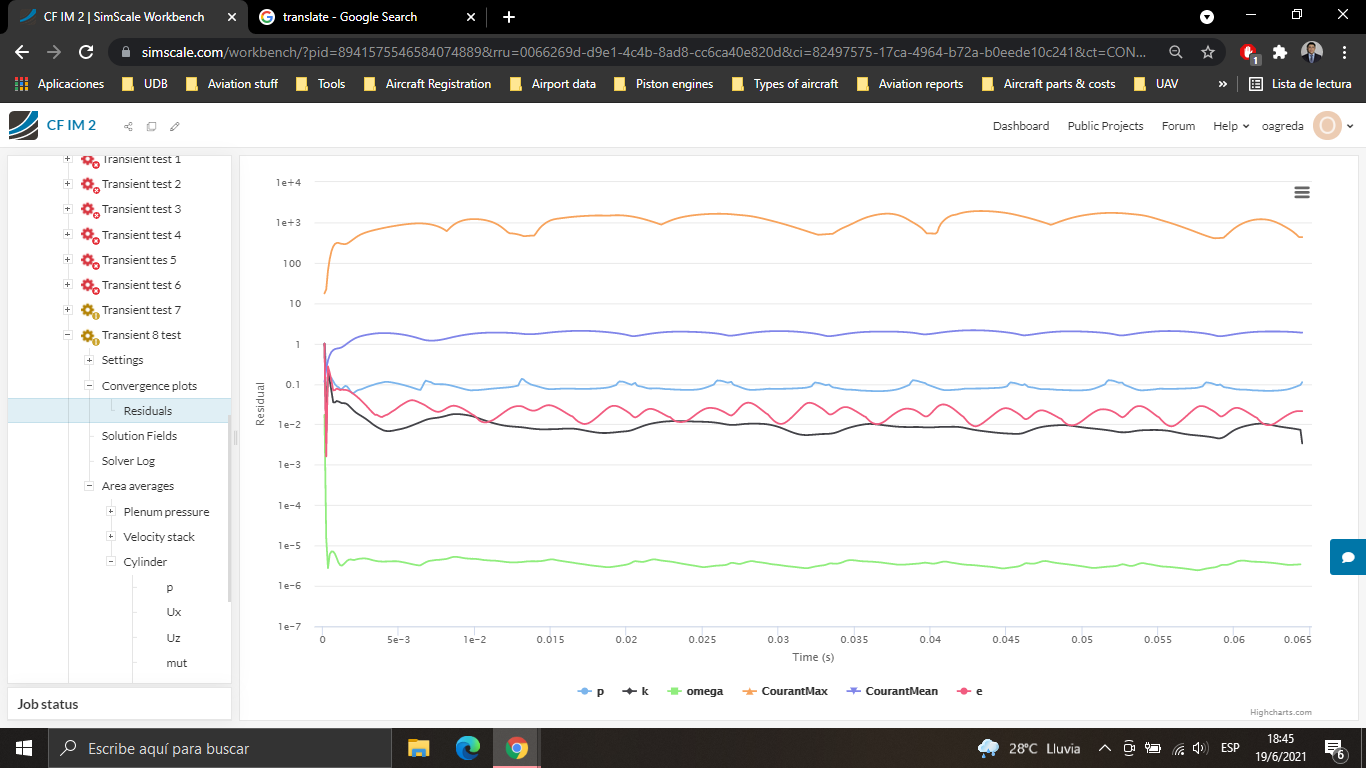Open the Windows Start menu
This screenshot has height=768, width=1366.
(24, 748)
